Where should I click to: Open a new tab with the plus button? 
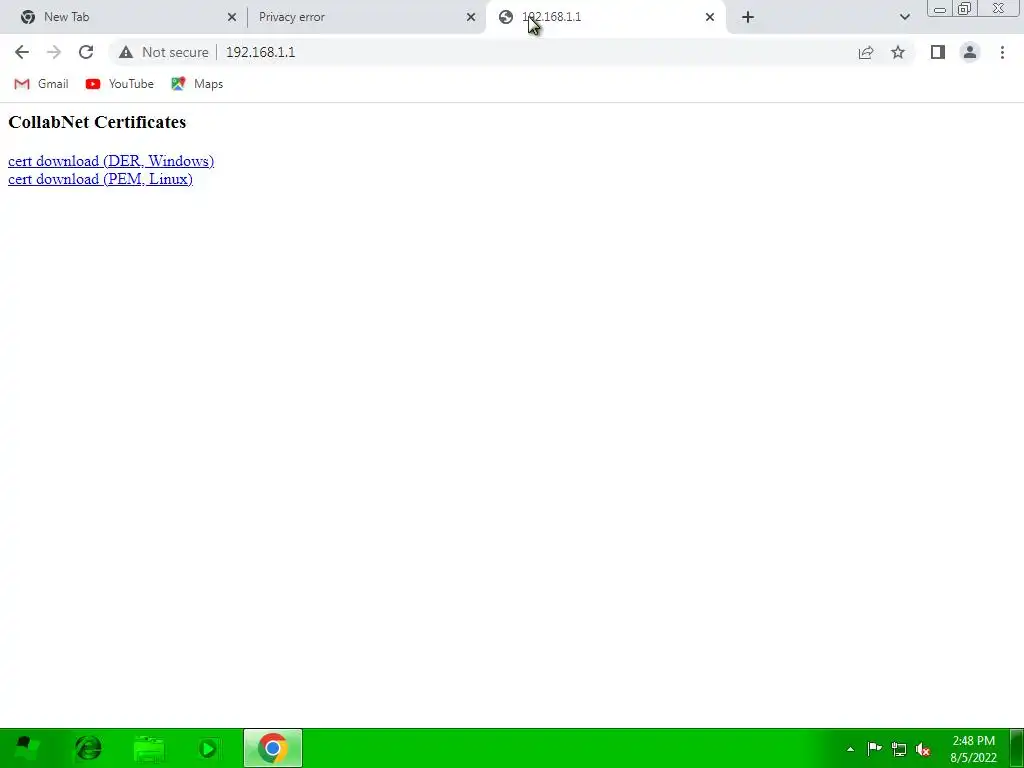(x=748, y=17)
